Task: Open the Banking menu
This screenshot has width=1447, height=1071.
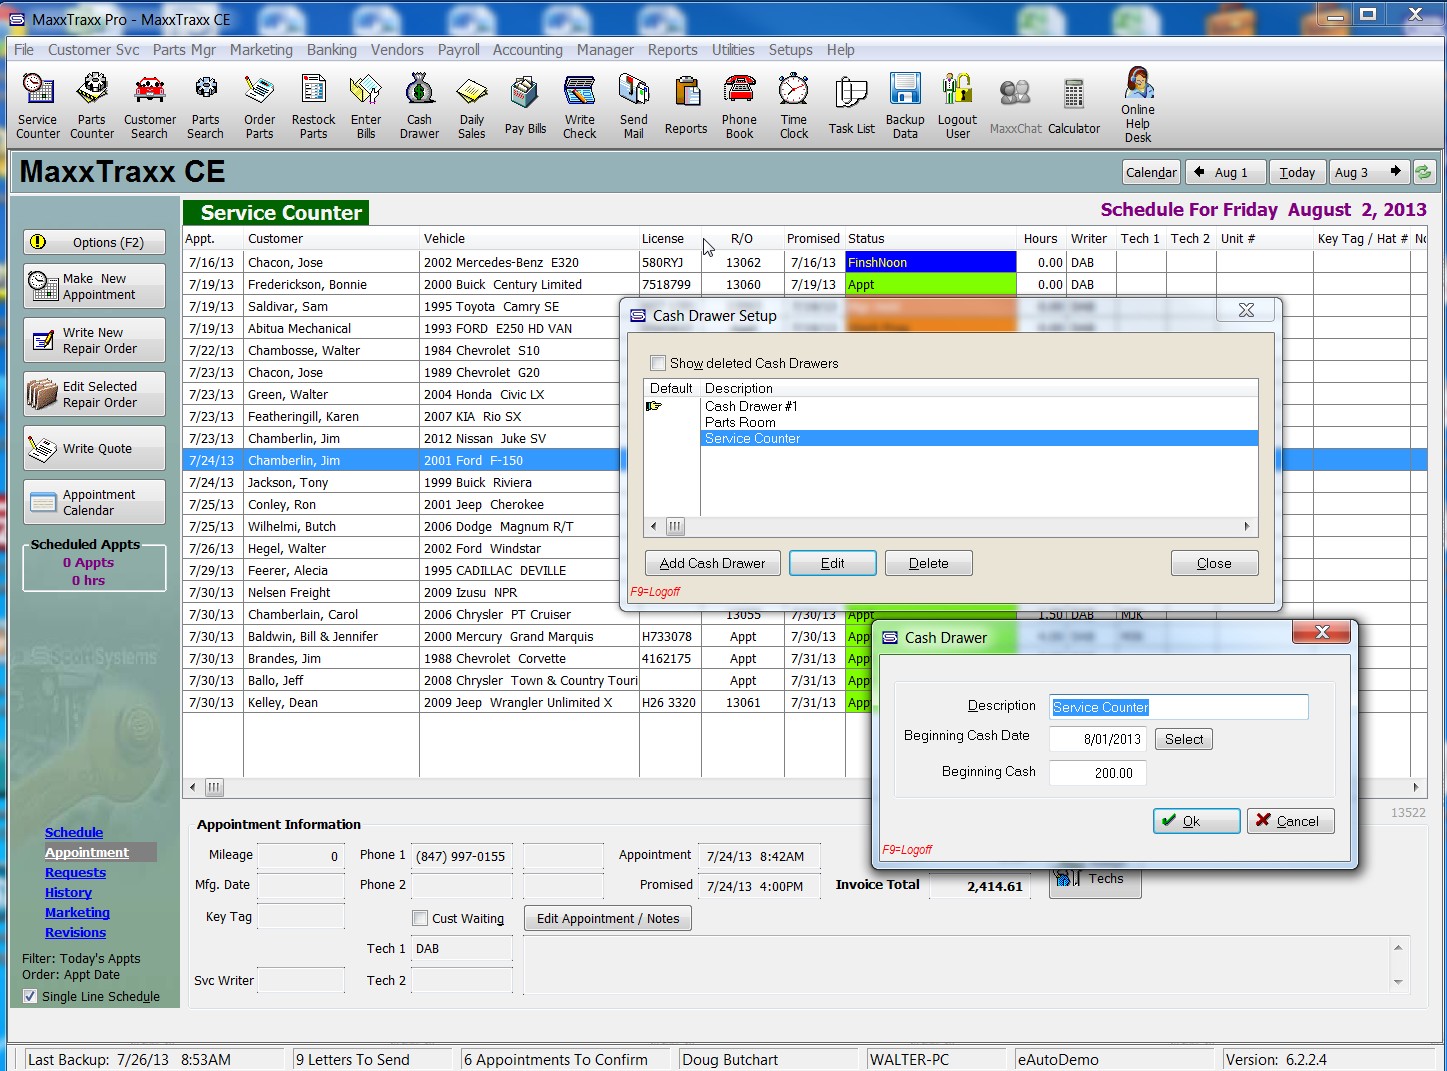Action: [331, 49]
